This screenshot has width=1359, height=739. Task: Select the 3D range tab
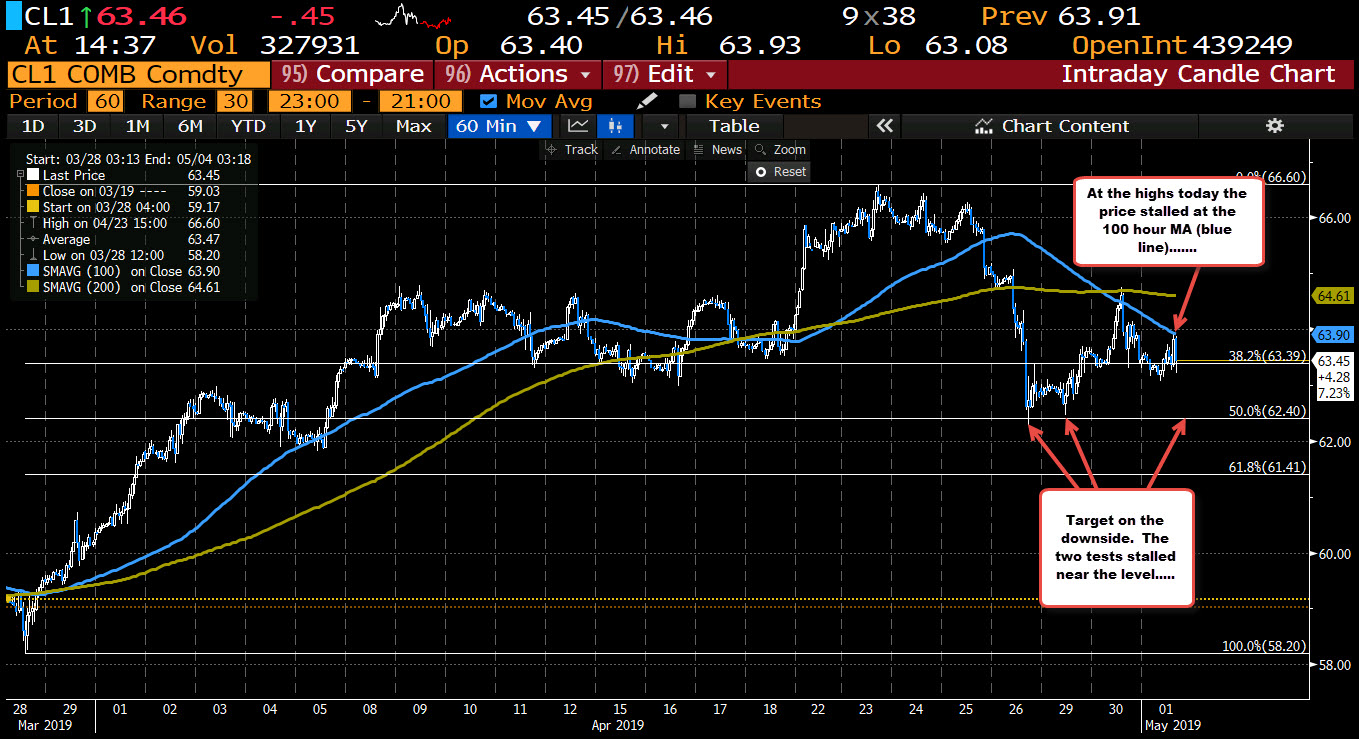[x=85, y=126]
